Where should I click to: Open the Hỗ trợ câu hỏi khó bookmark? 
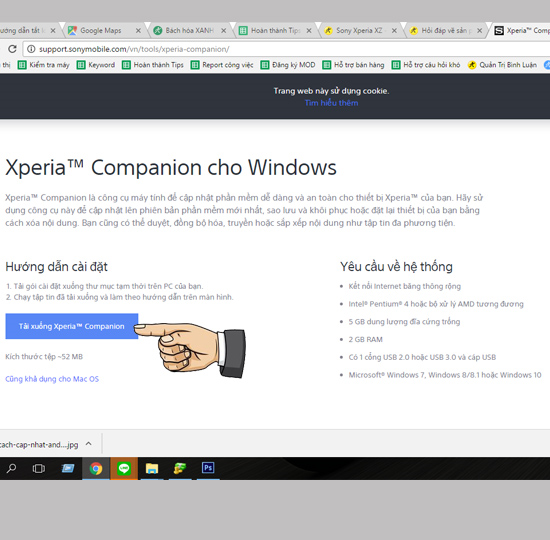tap(426, 65)
